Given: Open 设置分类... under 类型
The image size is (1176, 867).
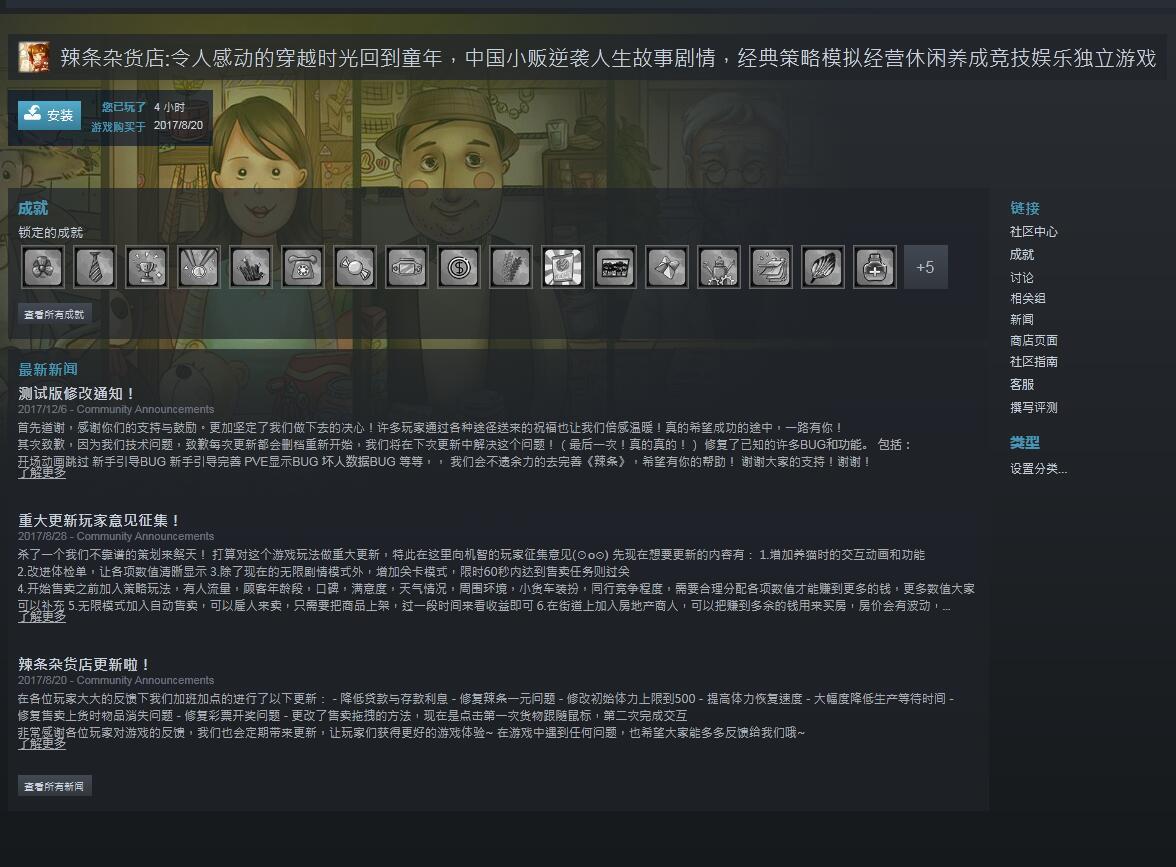Looking at the screenshot, I should point(1038,469).
